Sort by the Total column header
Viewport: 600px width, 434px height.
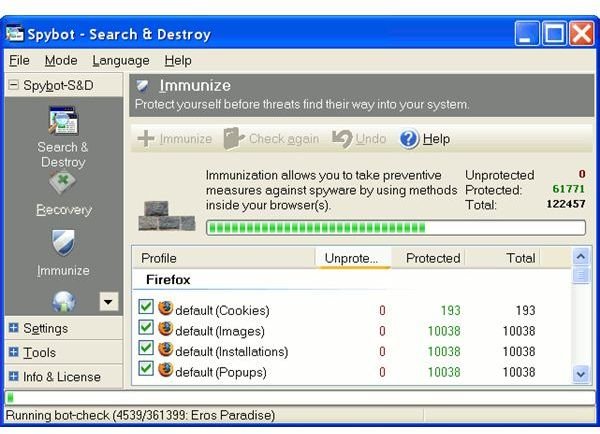(502, 258)
